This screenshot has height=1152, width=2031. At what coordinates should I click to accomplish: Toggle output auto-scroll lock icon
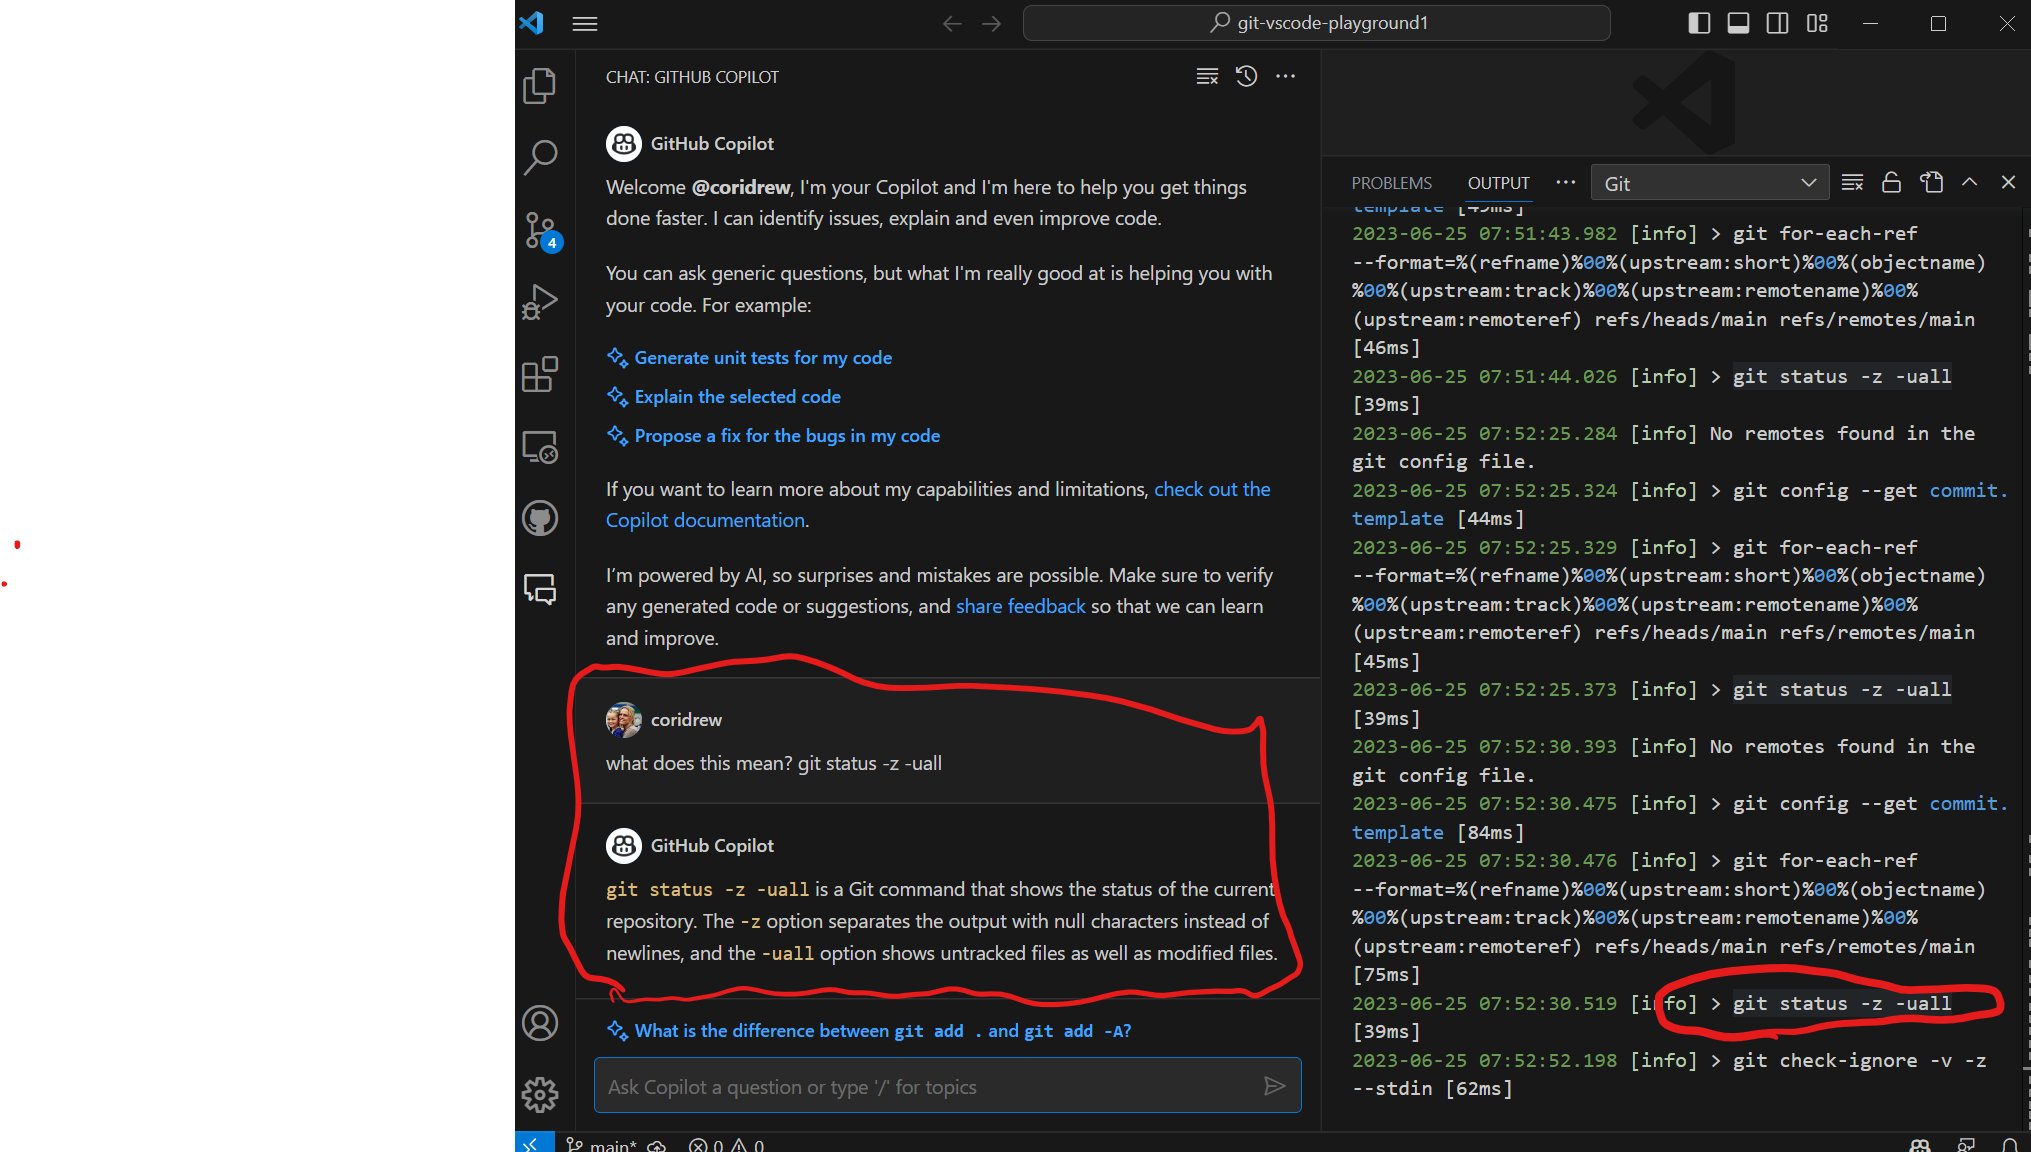1891,182
